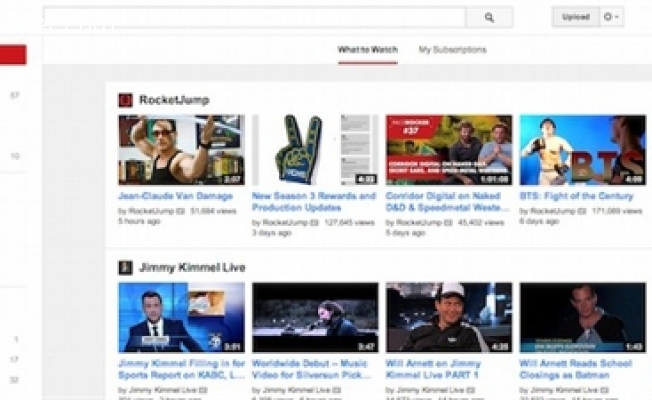The height and width of the screenshot is (400, 652).
Task: Play the Corridor Digital video thumbnail
Action: 448,150
